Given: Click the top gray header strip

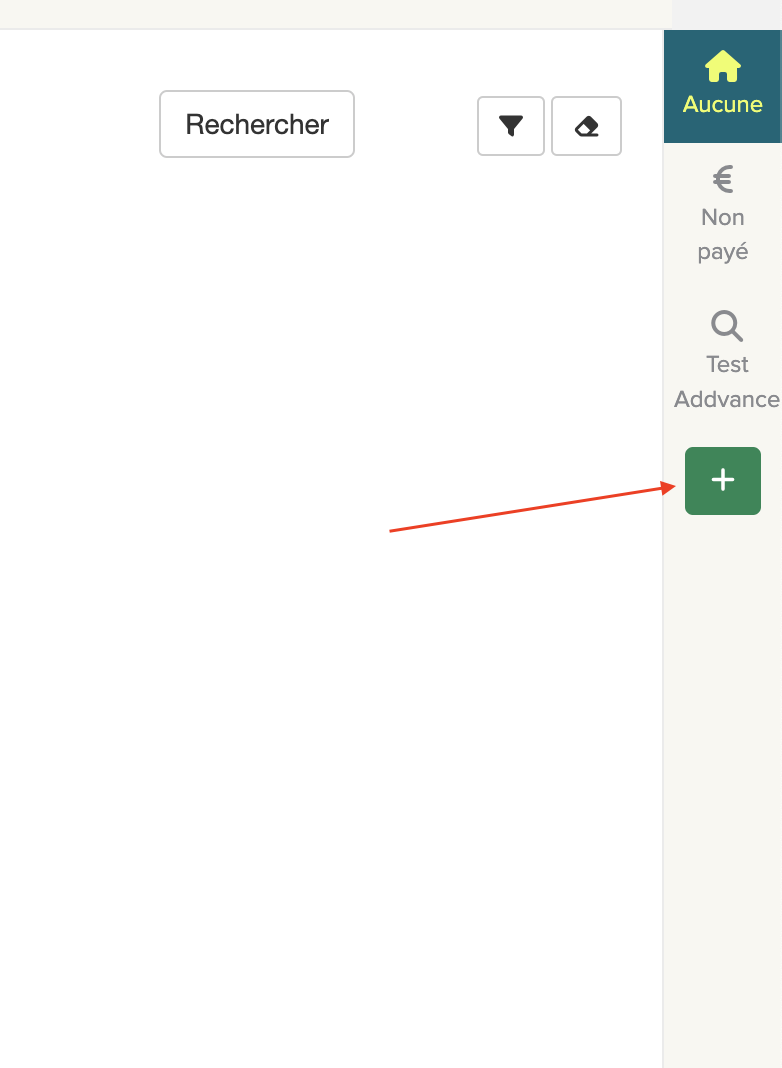Looking at the screenshot, I should (334, 14).
